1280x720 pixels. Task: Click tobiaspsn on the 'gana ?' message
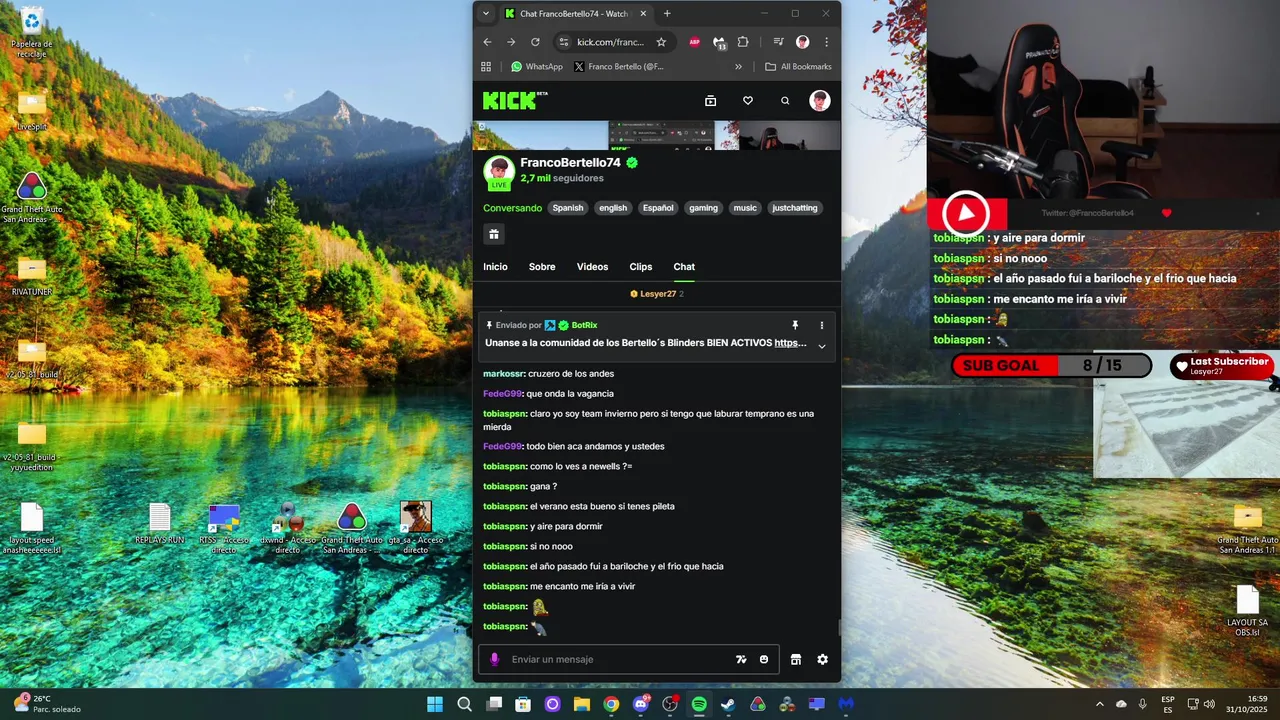(x=504, y=486)
